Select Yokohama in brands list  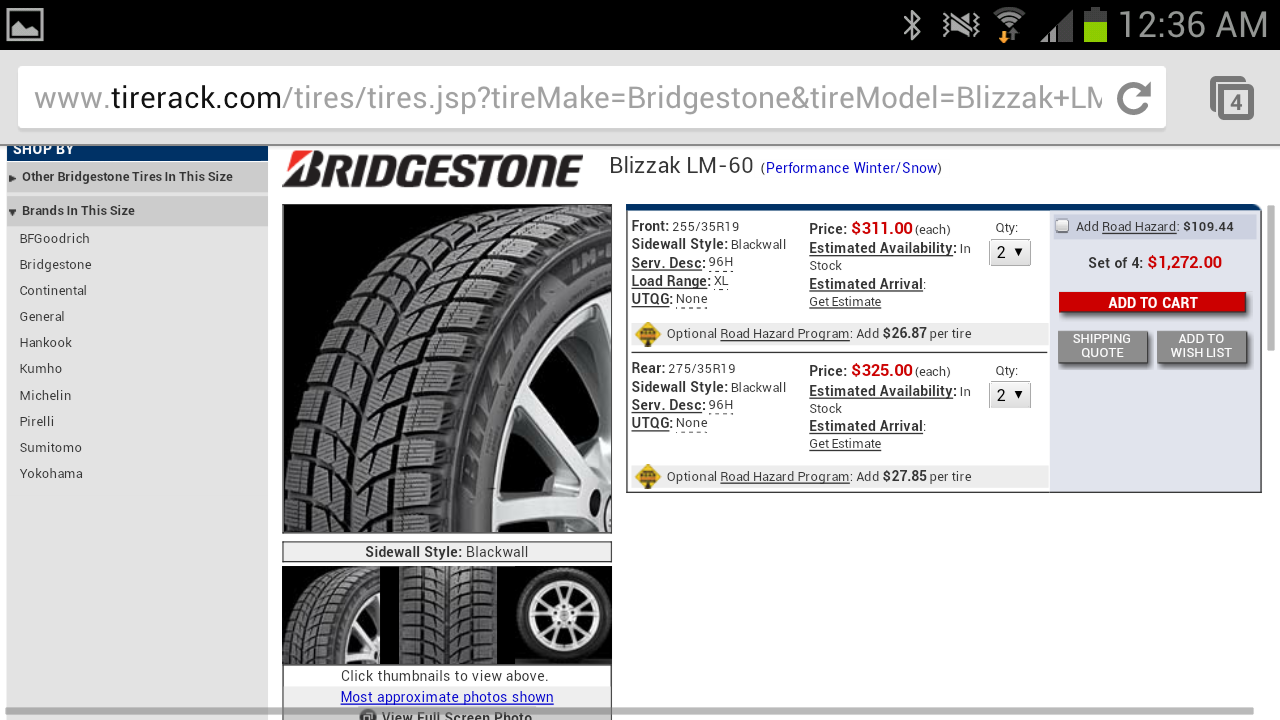(x=51, y=474)
